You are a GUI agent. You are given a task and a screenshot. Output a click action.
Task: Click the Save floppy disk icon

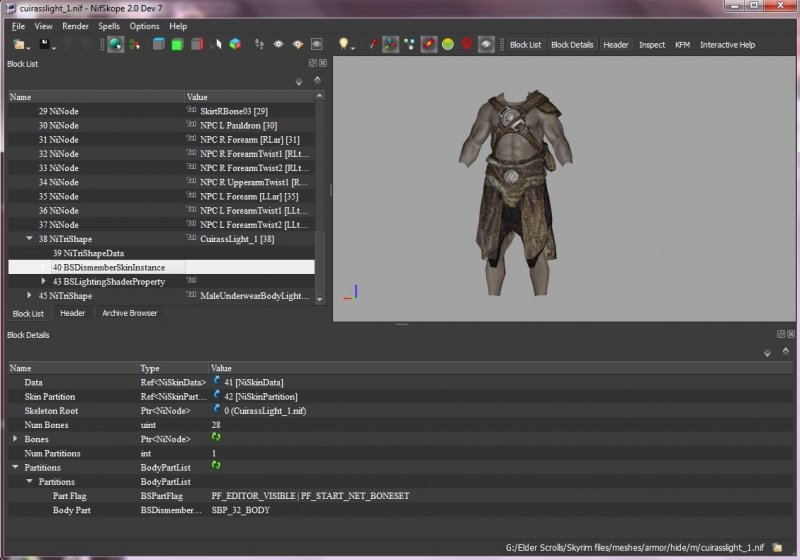[x=45, y=44]
